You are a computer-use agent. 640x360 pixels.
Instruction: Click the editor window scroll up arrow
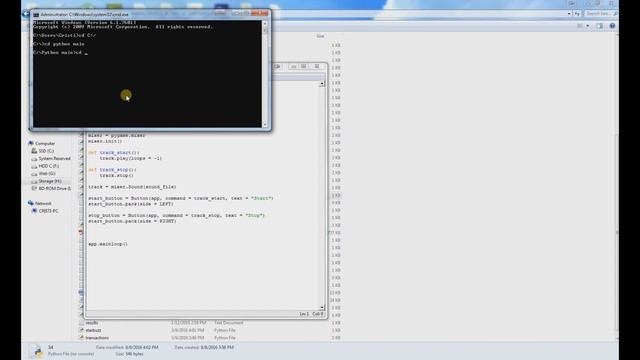322,84
